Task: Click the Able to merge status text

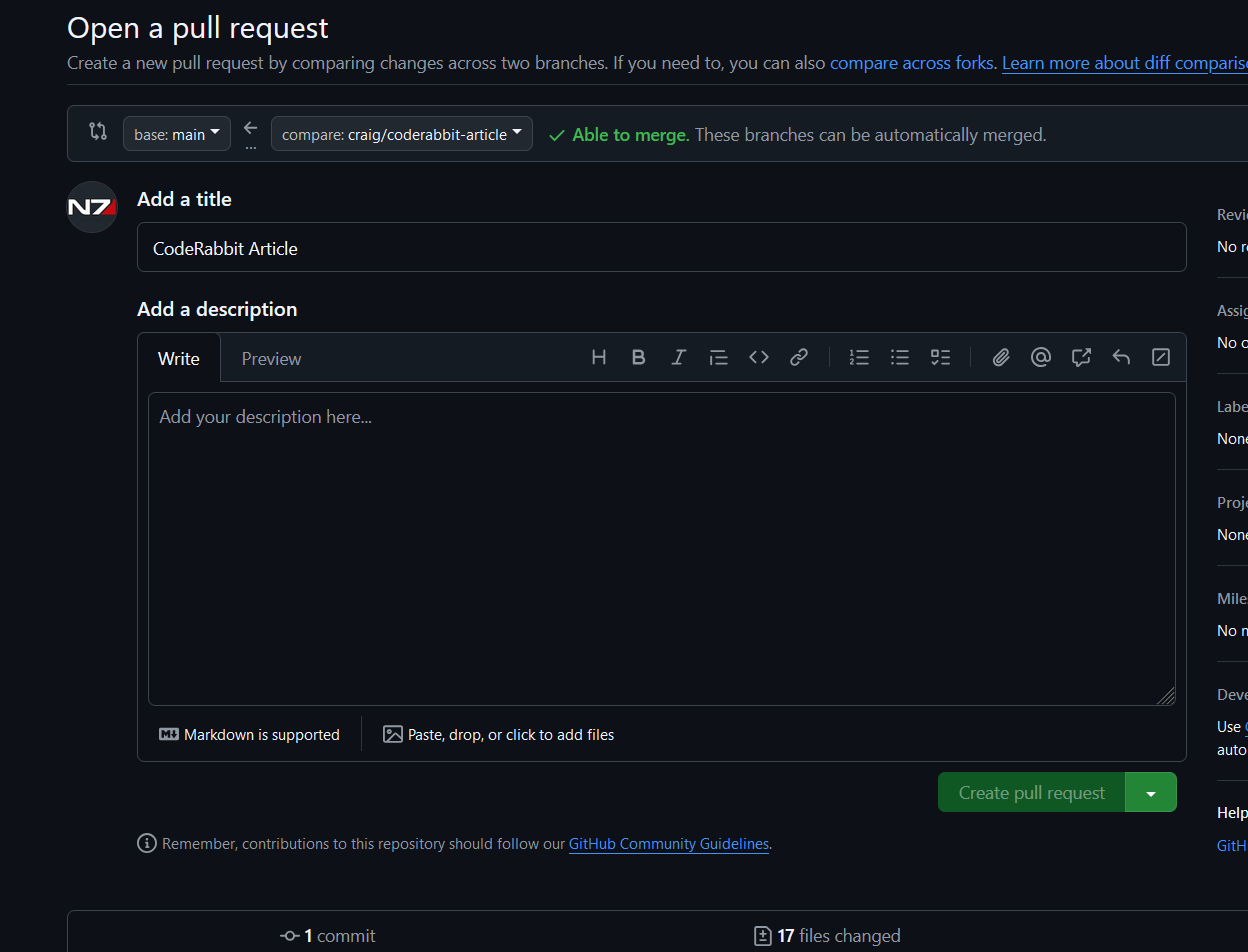Action: point(630,134)
